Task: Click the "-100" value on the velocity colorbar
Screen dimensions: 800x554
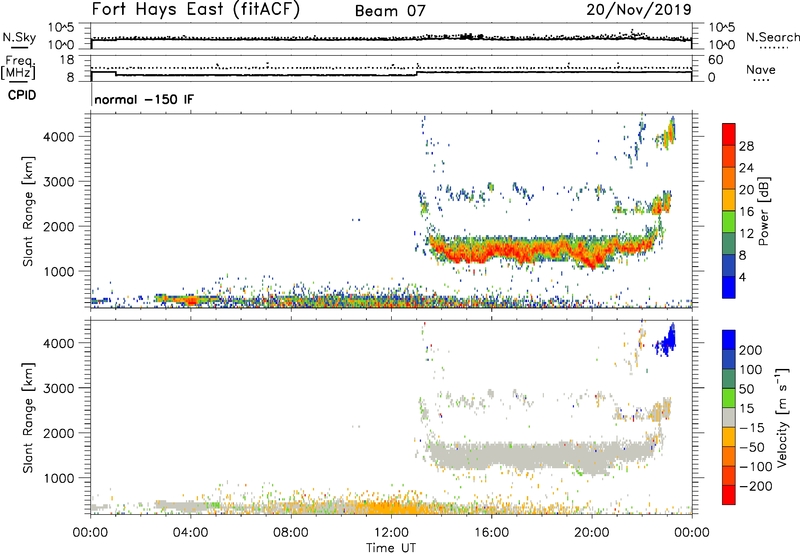Action: (x=755, y=467)
